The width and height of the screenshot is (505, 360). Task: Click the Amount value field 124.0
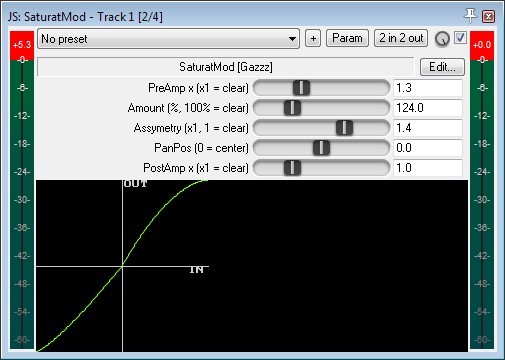428,108
